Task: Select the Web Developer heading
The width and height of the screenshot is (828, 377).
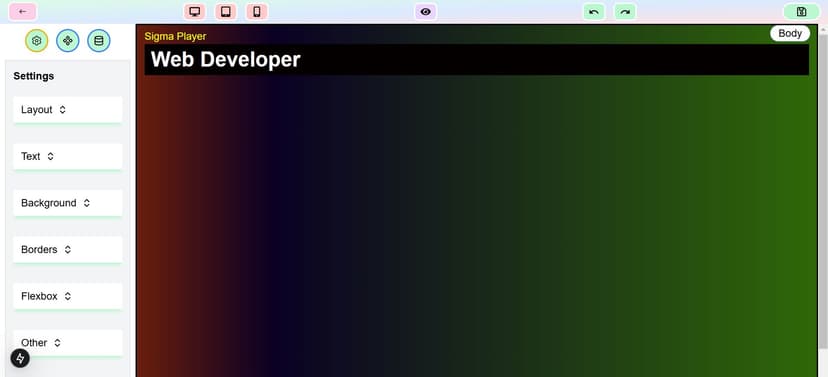Action: [476, 60]
